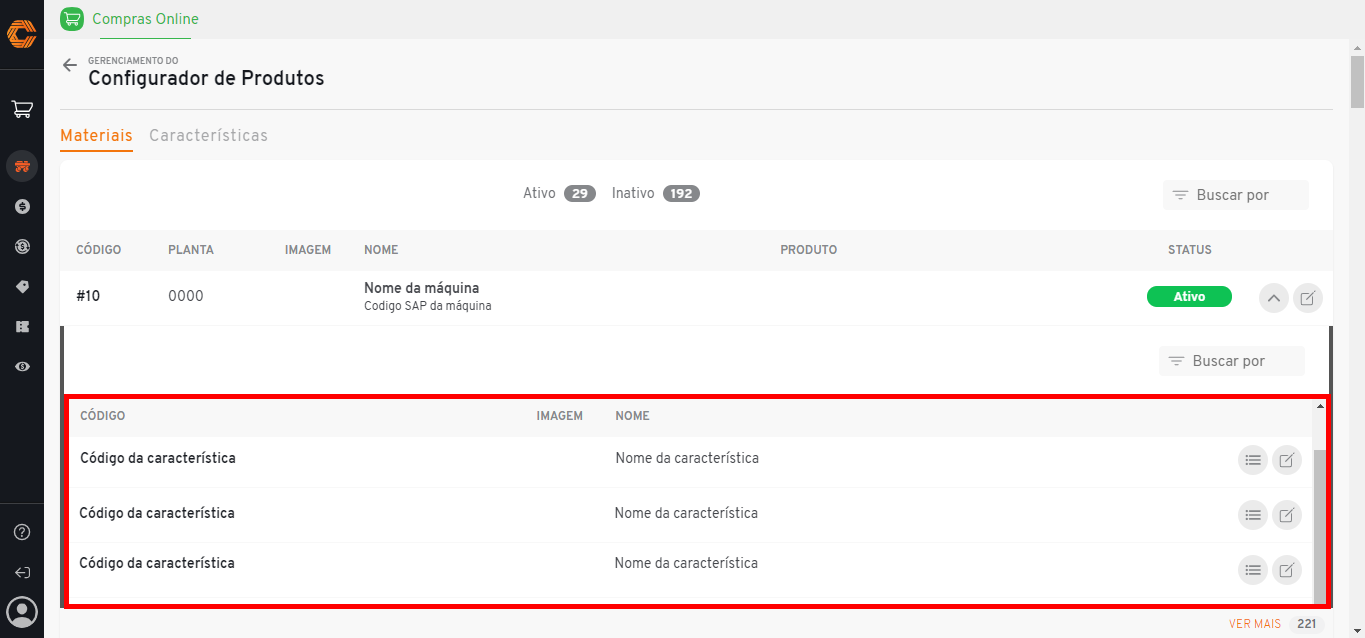Open the options list of the third característica row

pos(1252,570)
